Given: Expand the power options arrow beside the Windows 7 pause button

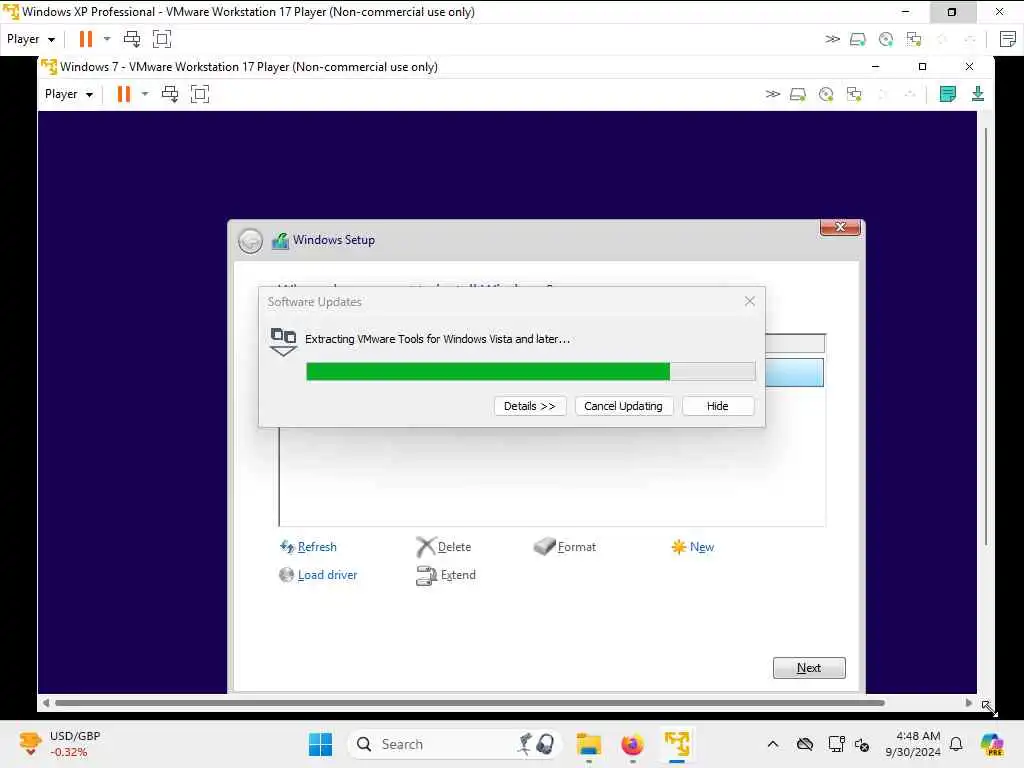Looking at the screenshot, I should pyautogui.click(x=145, y=94).
